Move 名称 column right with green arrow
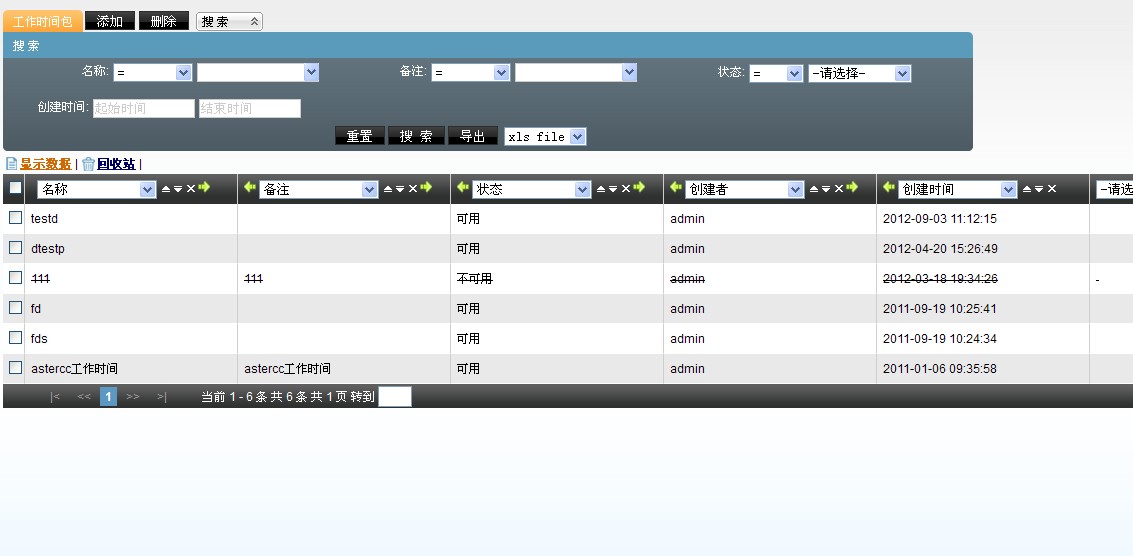The image size is (1133, 556). tap(205, 188)
